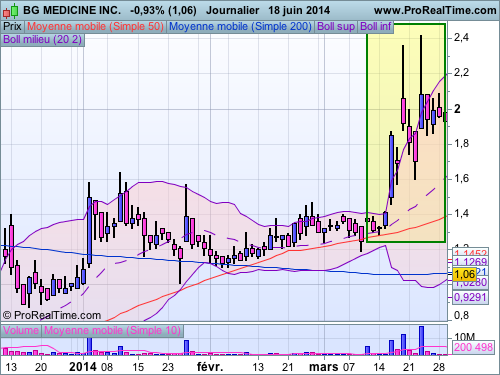This screenshot has height=375, width=500.
Task: Click the 20 date label before 2014
Action: (41, 367)
